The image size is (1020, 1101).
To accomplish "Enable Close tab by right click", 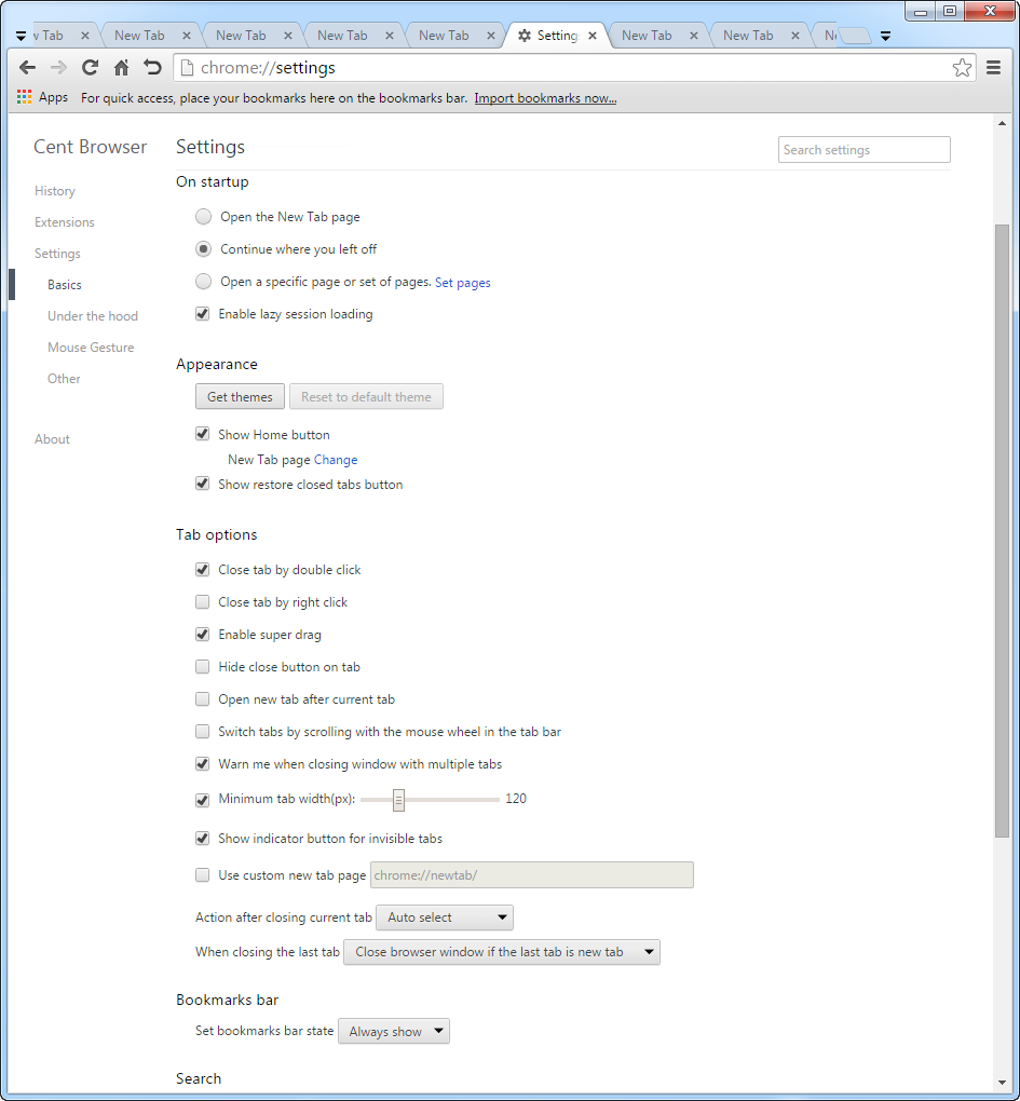I will tap(202, 602).
